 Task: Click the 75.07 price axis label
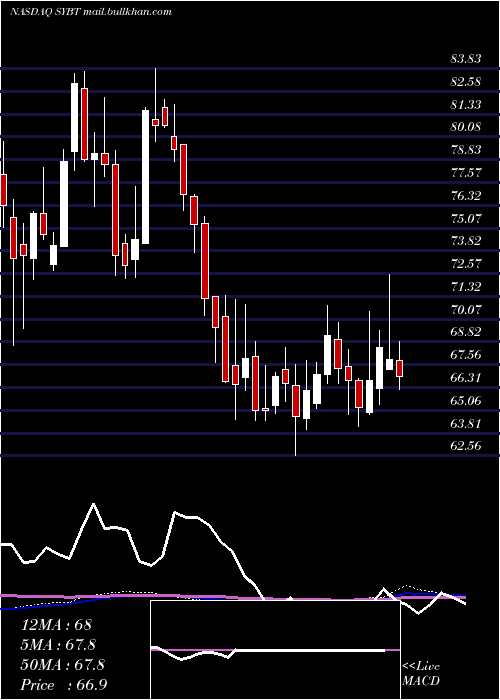click(x=466, y=218)
